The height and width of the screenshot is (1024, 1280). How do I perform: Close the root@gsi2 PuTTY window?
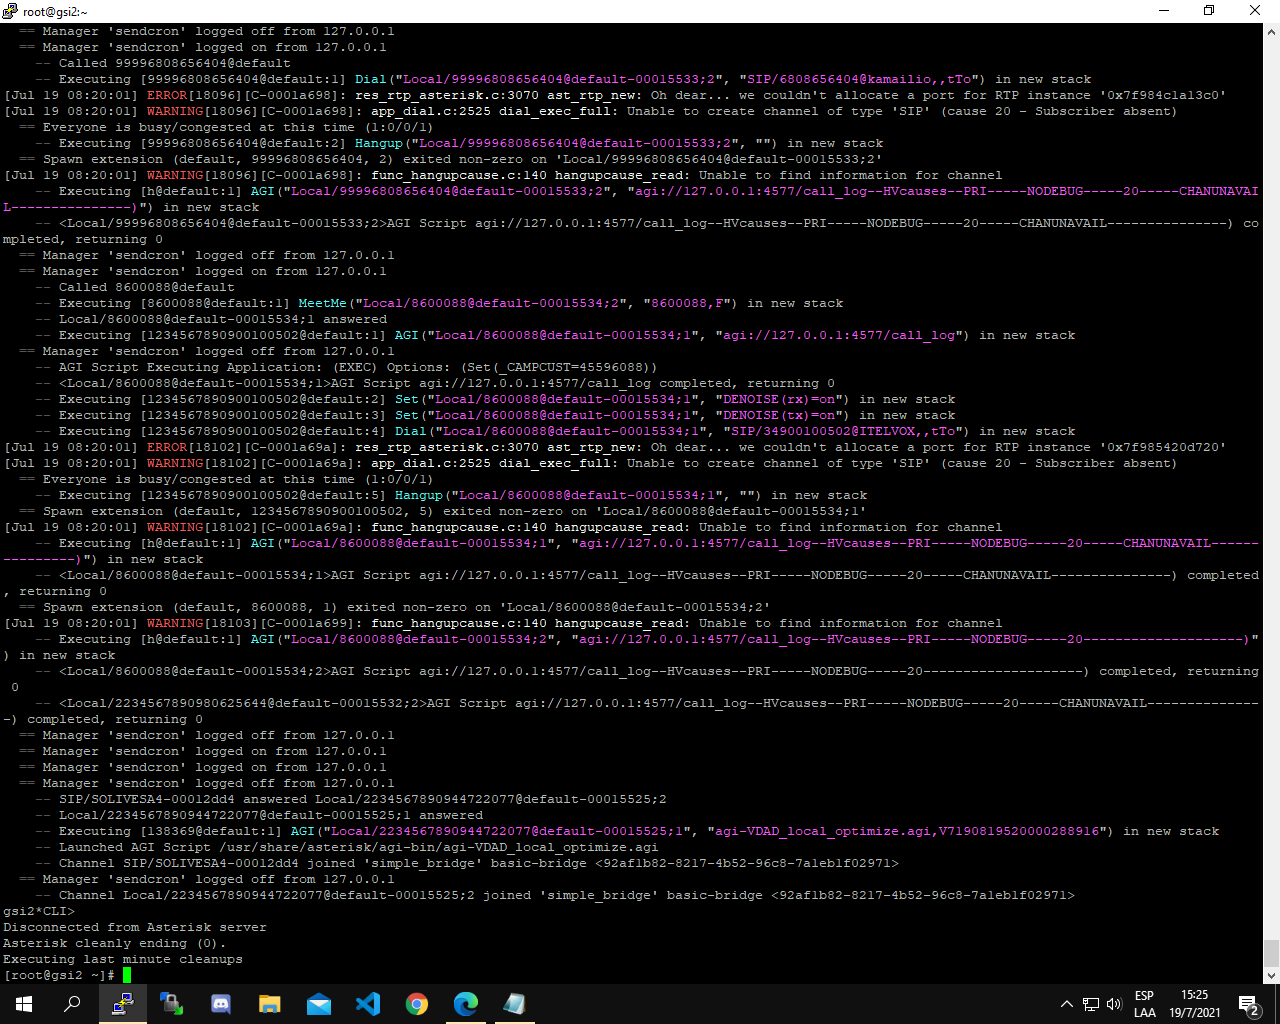1255,11
